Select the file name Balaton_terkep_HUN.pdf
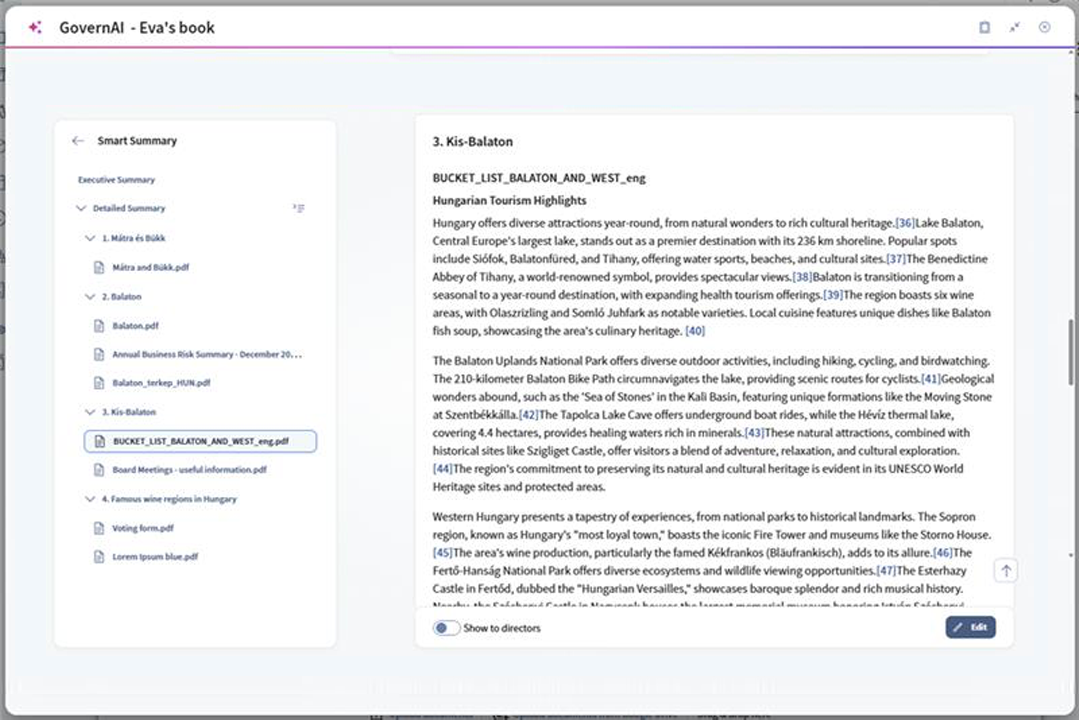Screen dimensions: 1080x720 (161, 382)
